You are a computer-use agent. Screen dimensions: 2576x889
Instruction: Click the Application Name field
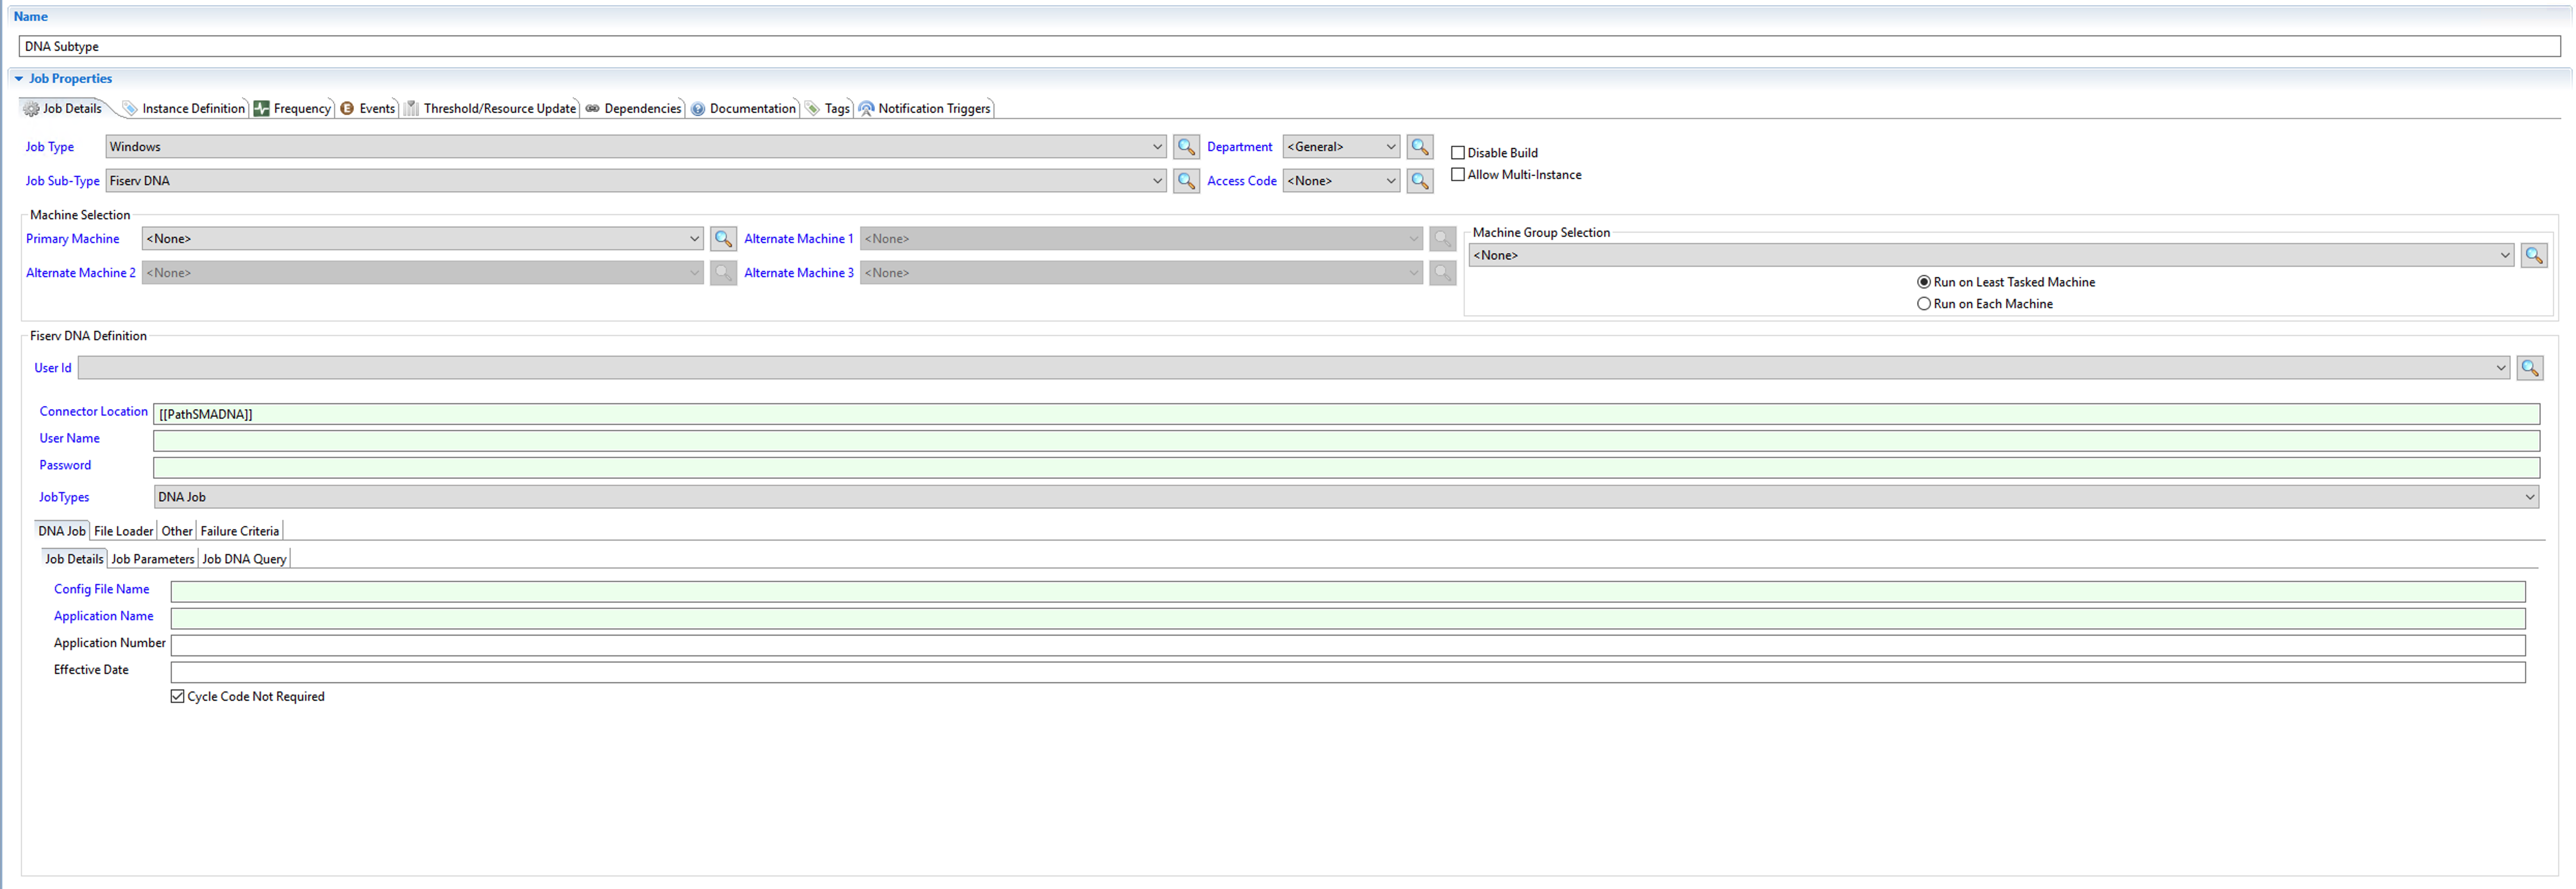(x=1348, y=620)
